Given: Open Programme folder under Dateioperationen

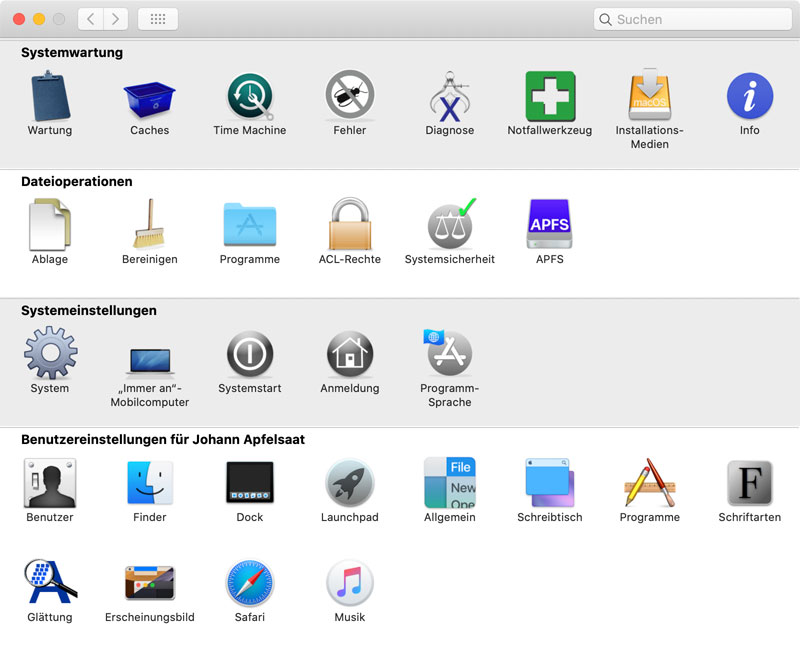Looking at the screenshot, I should click(250, 224).
